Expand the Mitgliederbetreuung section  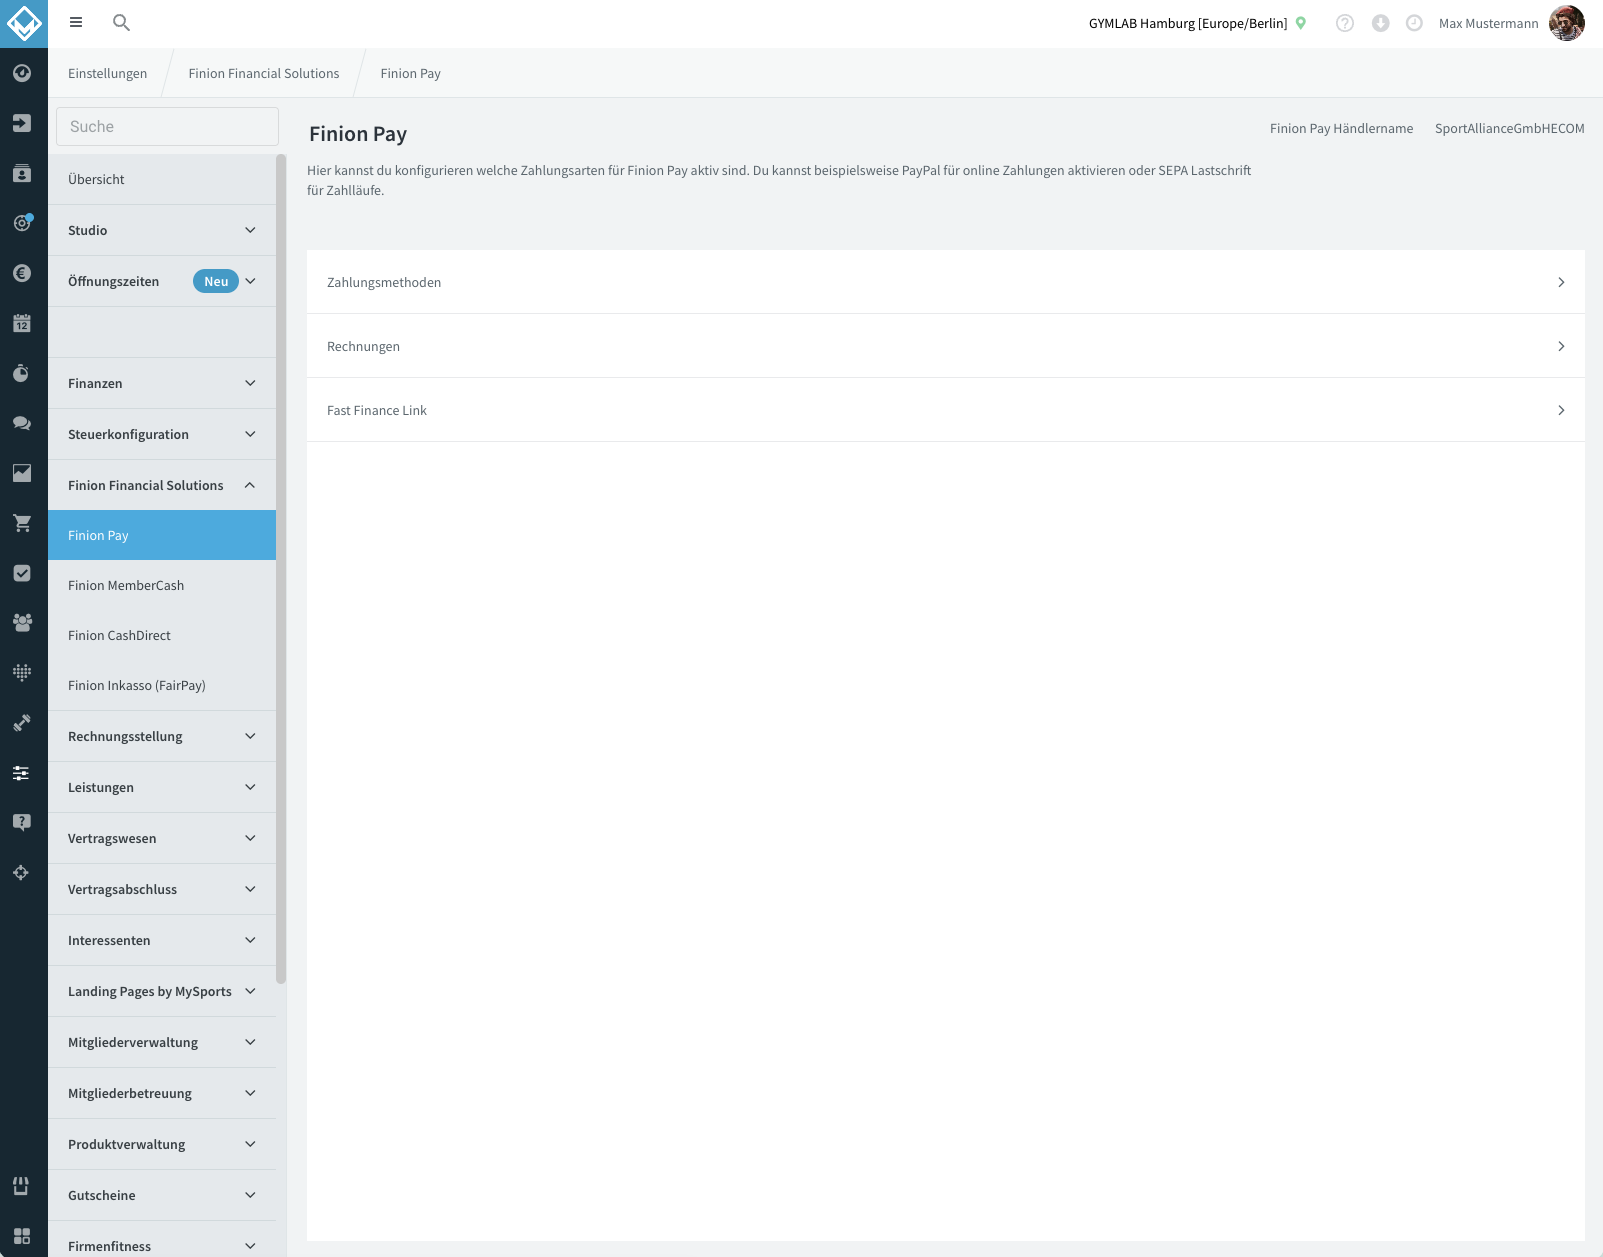pos(162,1093)
